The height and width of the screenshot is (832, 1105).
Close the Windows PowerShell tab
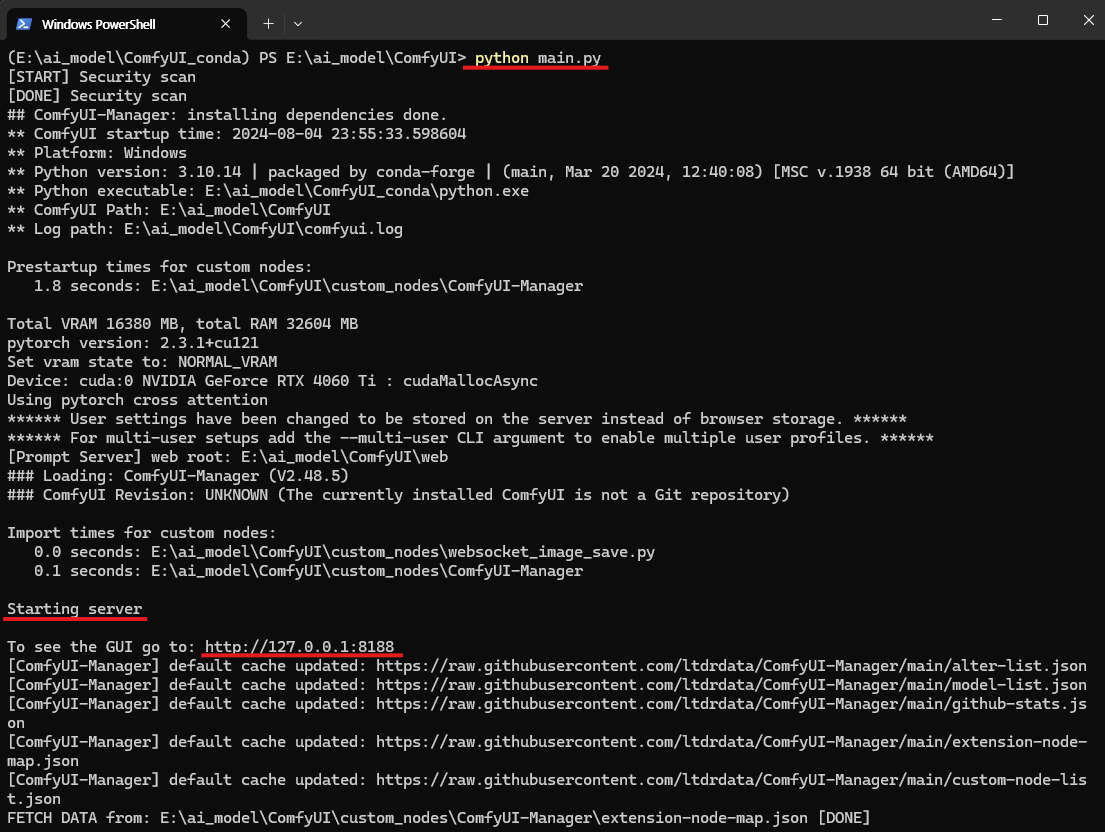226,24
